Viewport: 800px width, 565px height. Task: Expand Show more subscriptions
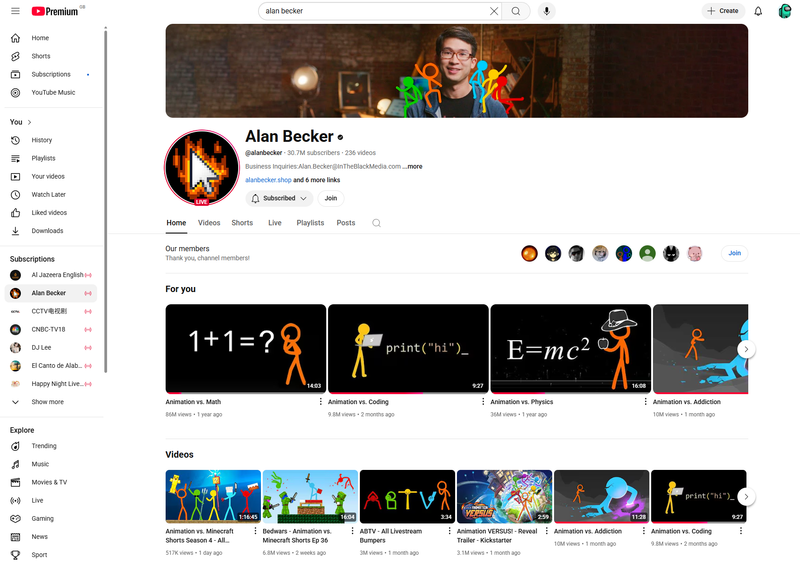point(51,402)
